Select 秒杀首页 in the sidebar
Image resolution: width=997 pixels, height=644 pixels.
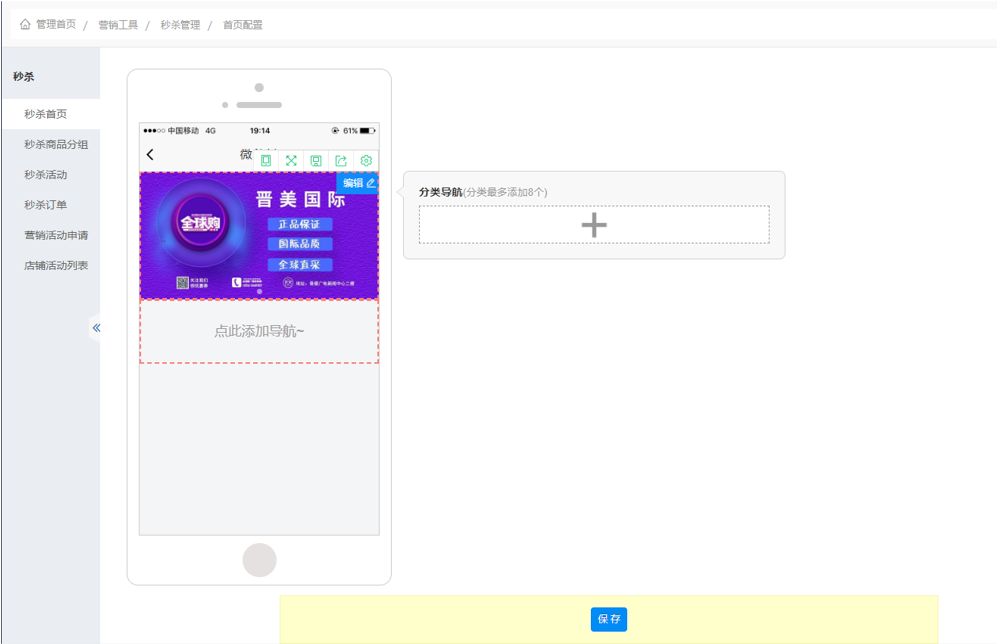pyautogui.click(x=46, y=114)
